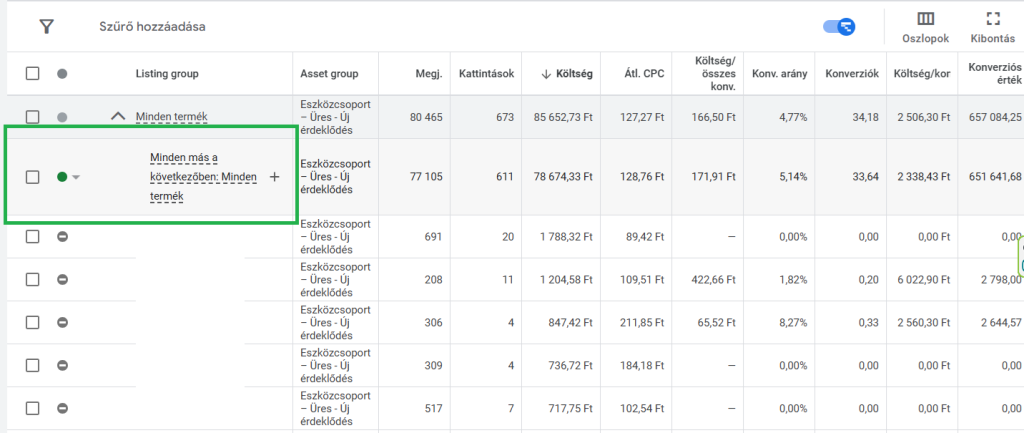
Task: Click green status dot of Minden más row
Action: pyautogui.click(x=62, y=177)
